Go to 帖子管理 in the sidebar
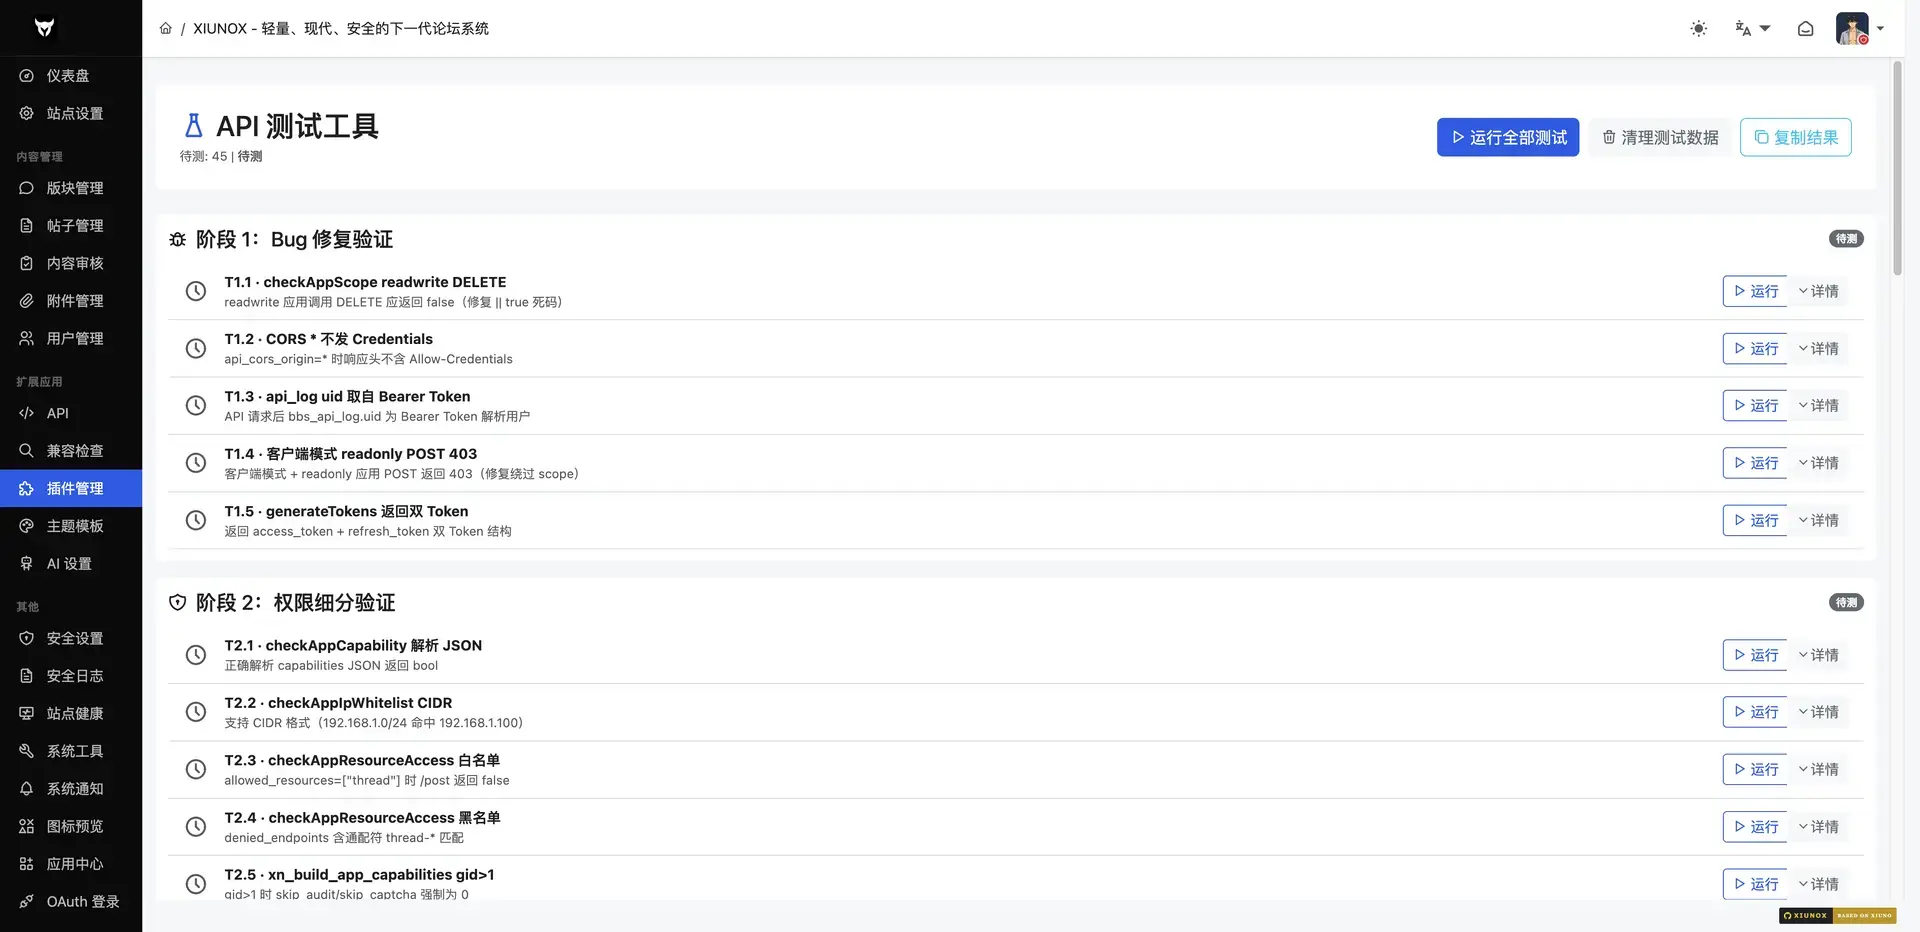Viewport: 1920px width, 932px height. coord(71,226)
